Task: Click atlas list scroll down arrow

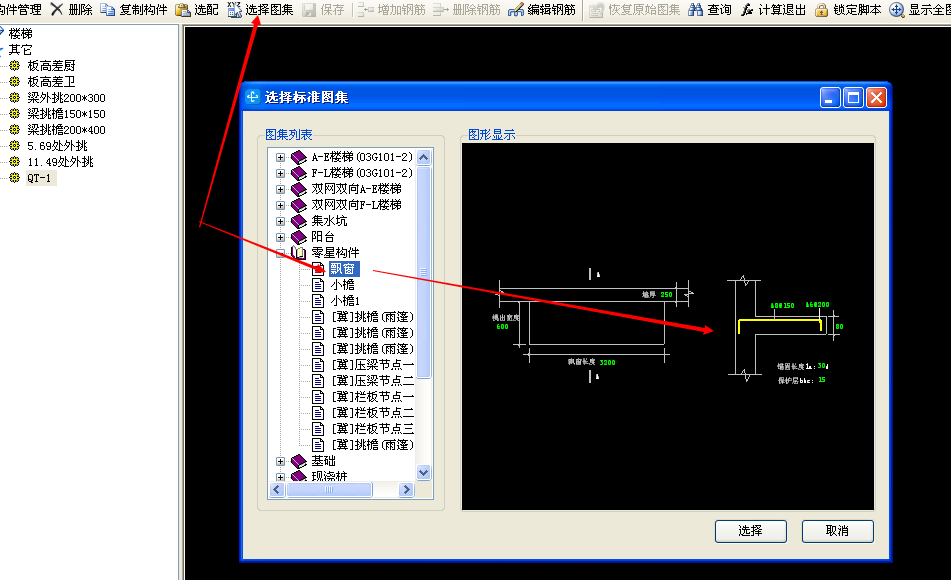Action: 423,472
